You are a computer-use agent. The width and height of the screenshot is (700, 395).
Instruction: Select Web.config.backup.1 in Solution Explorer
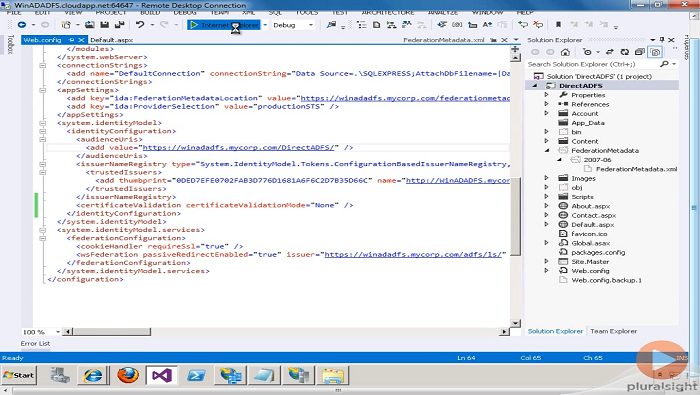click(x=606, y=280)
